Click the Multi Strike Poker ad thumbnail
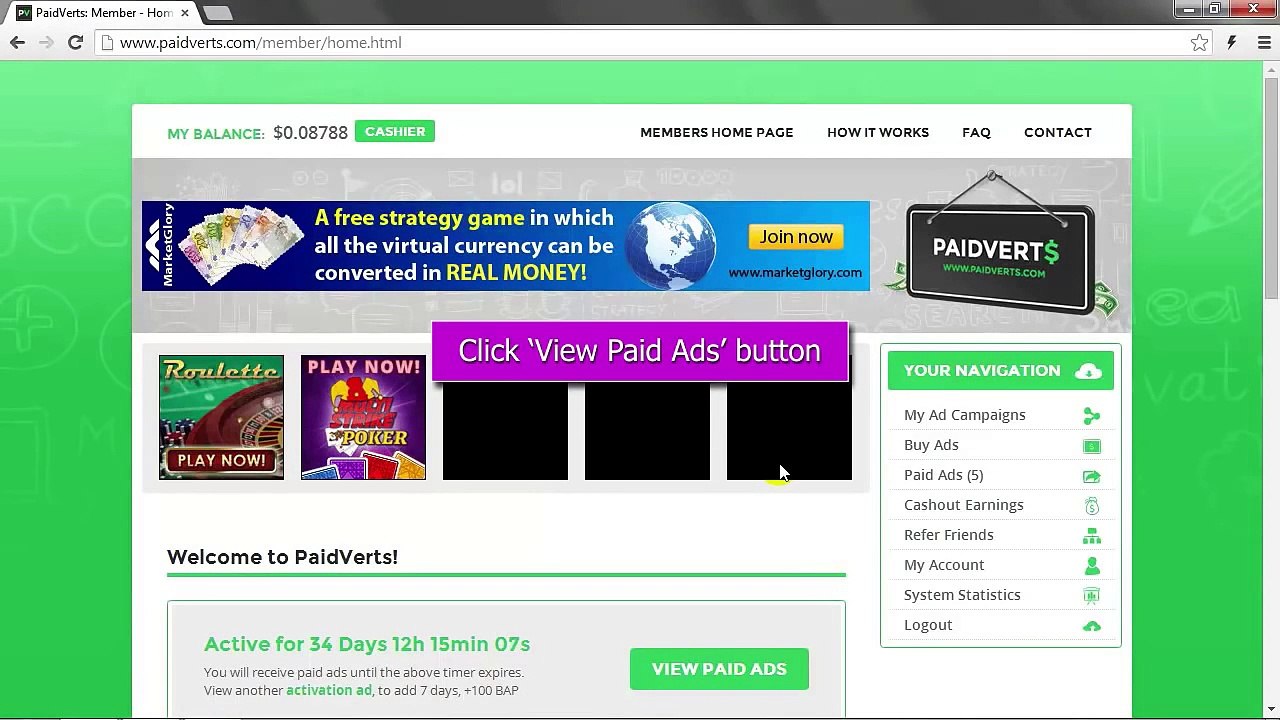 [x=363, y=417]
